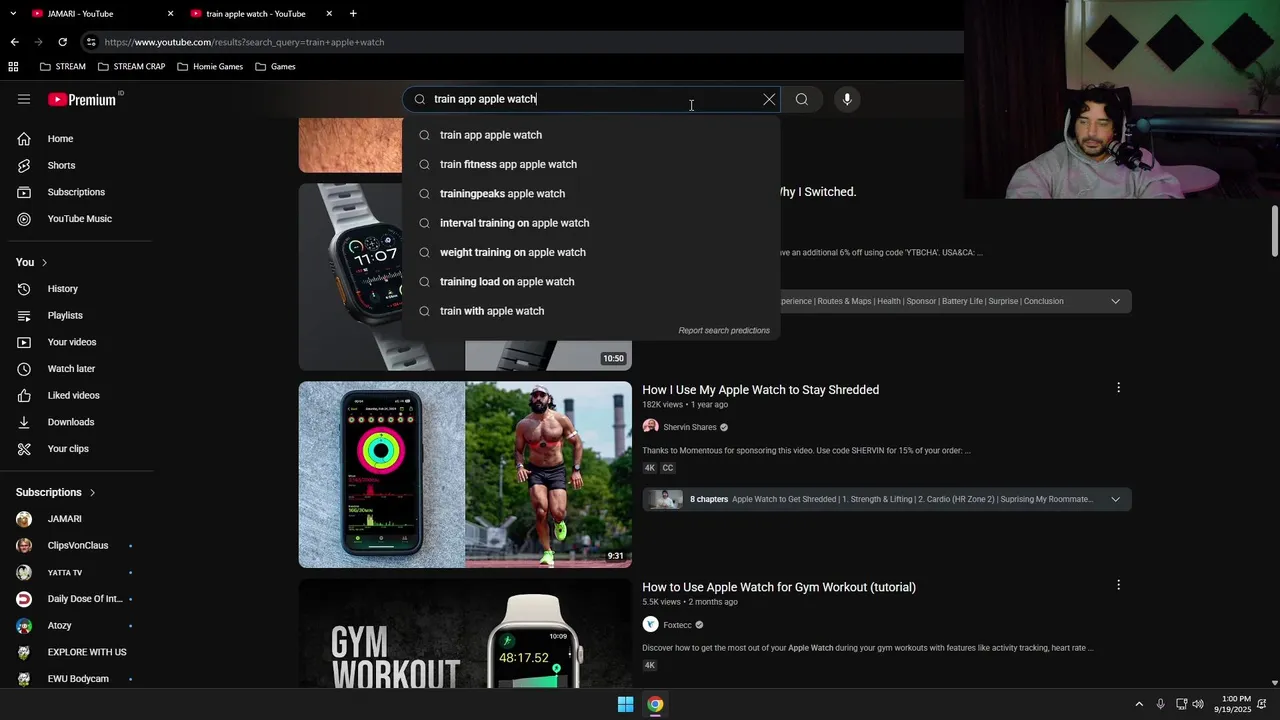Viewport: 1280px width, 720px height.
Task: Open a new browser tab
Action: coord(353,14)
